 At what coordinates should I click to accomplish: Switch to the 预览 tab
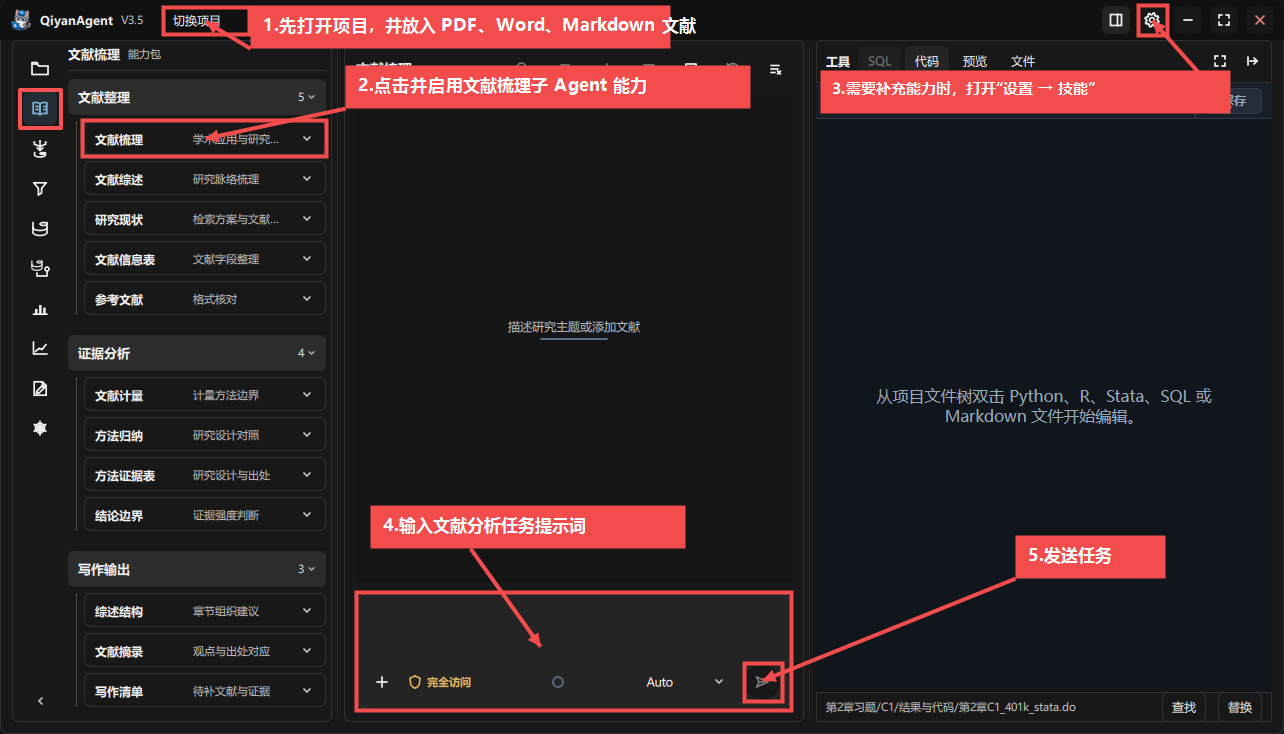pyautogui.click(x=975, y=61)
